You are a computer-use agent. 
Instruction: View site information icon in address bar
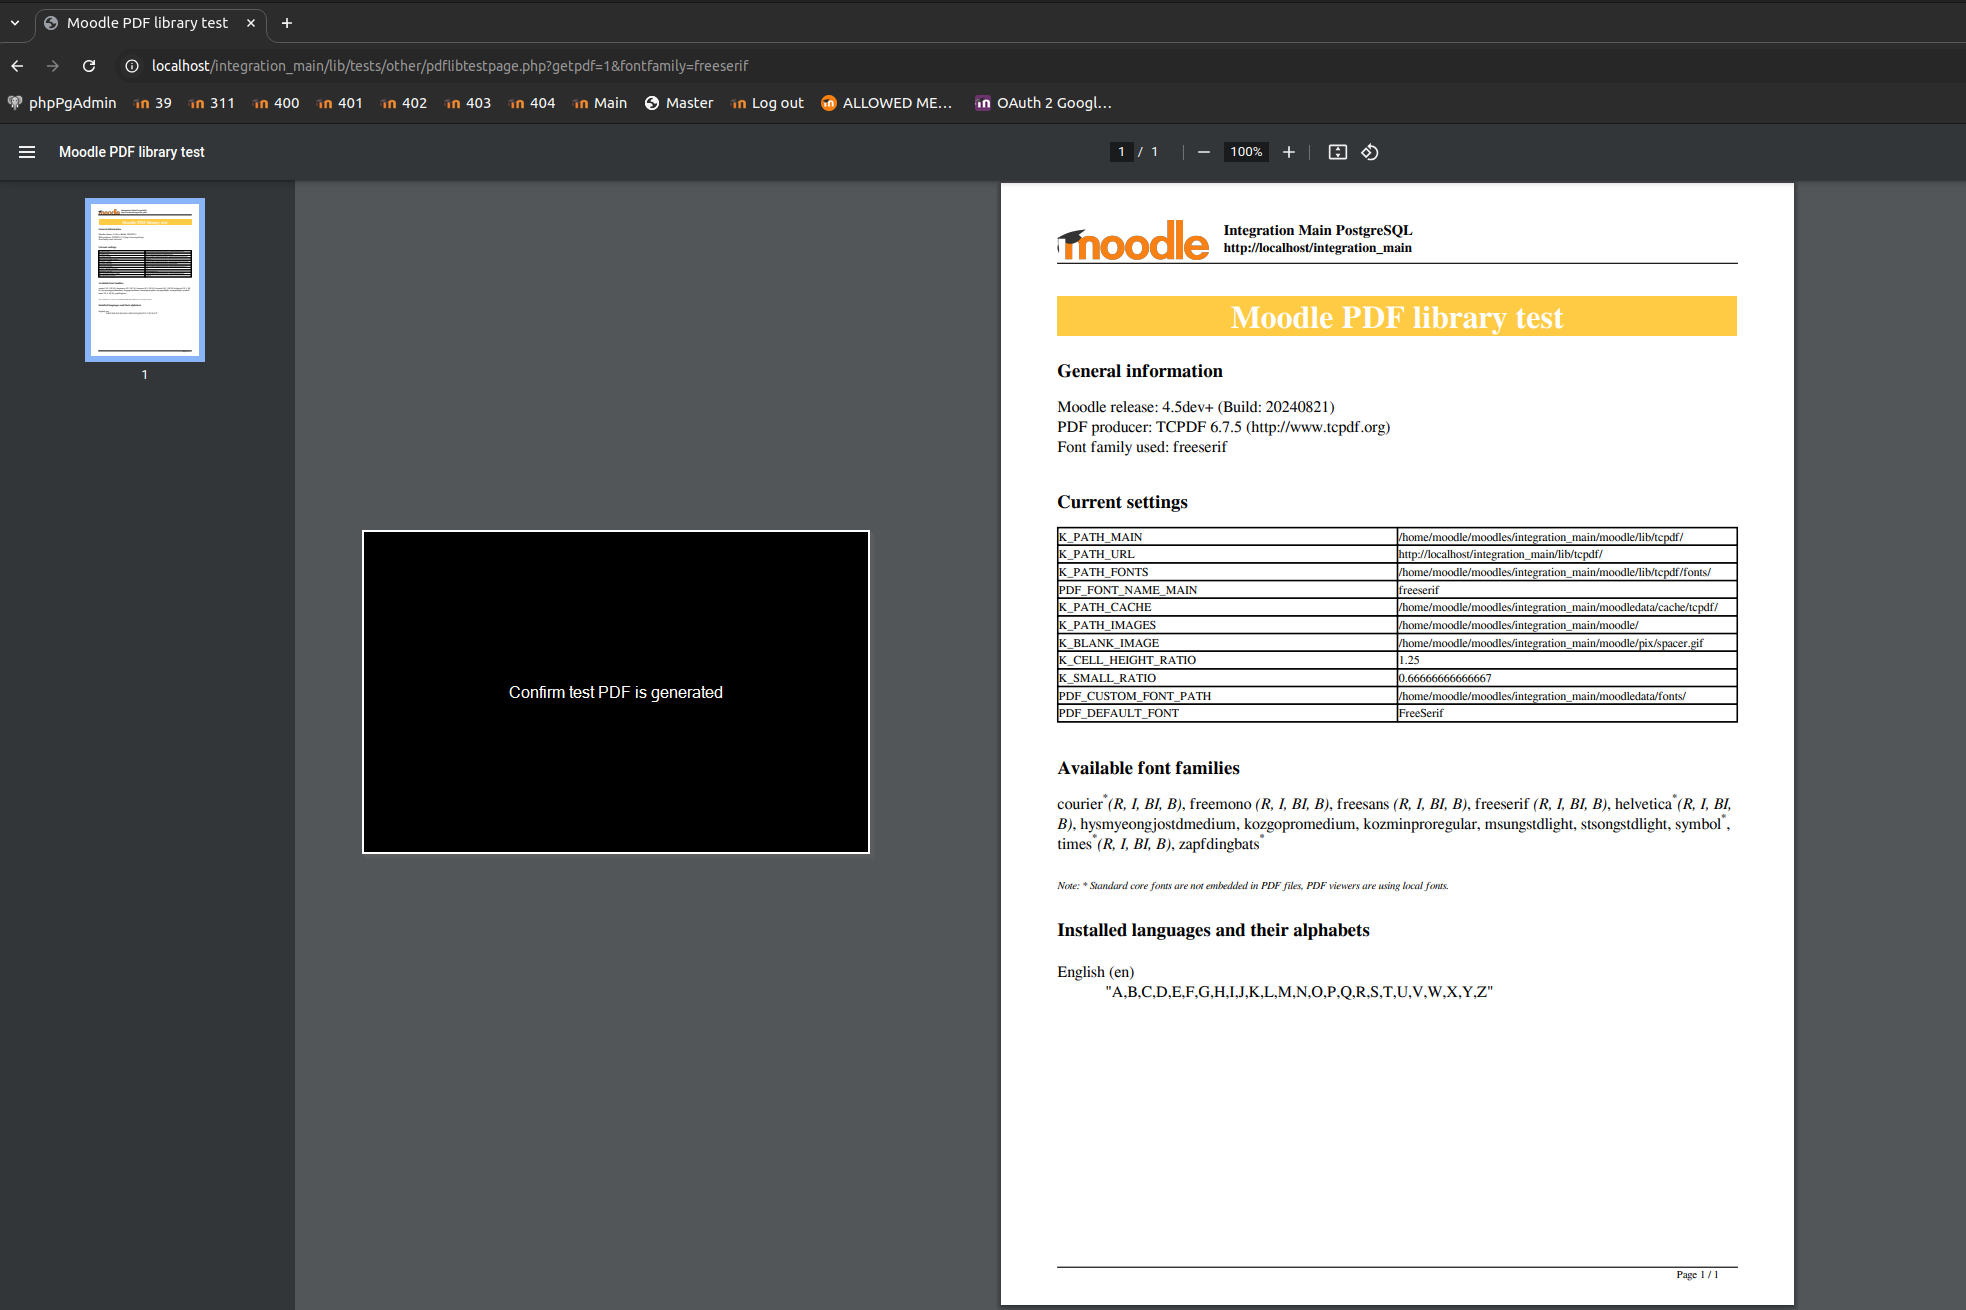pyautogui.click(x=131, y=66)
